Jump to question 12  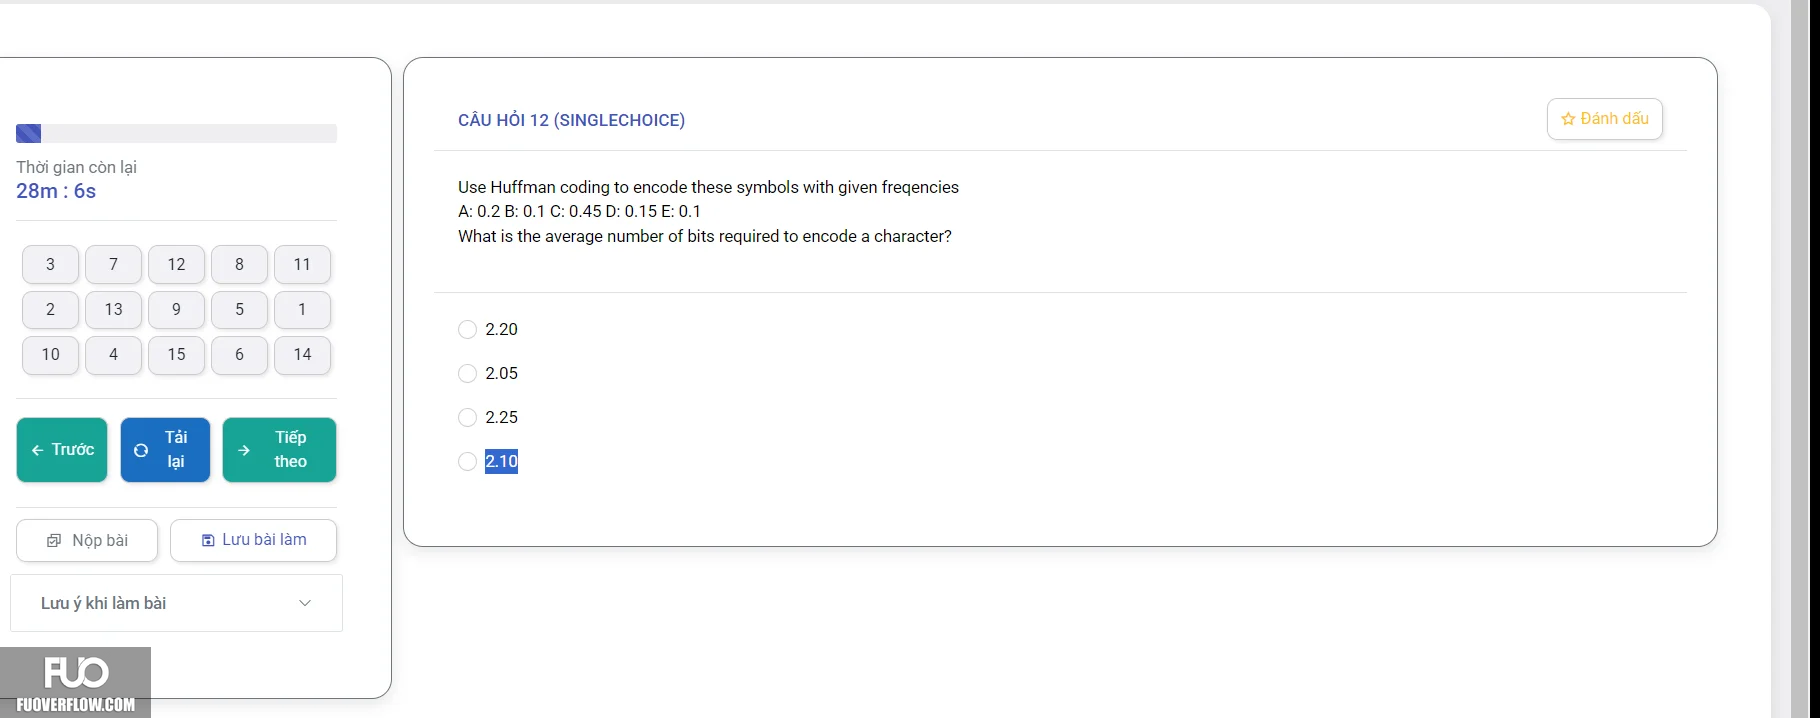(x=176, y=265)
